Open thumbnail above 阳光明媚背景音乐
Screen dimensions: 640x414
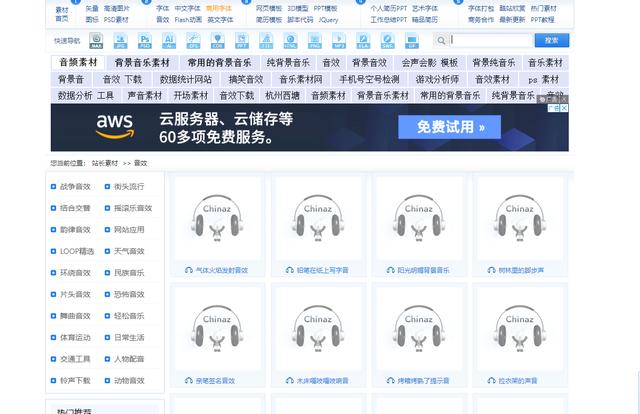coord(419,218)
